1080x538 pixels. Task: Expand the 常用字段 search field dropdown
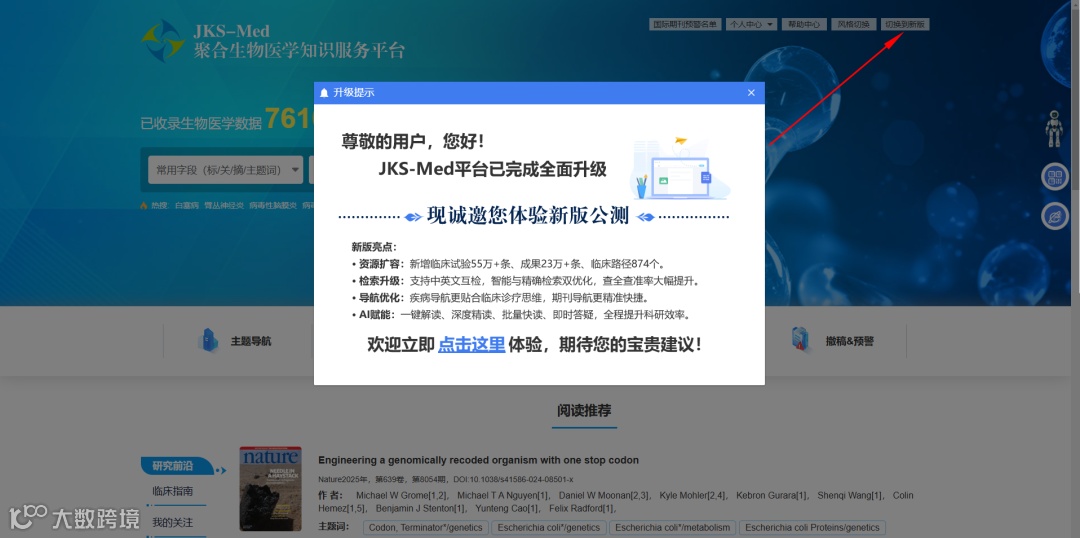[225, 170]
